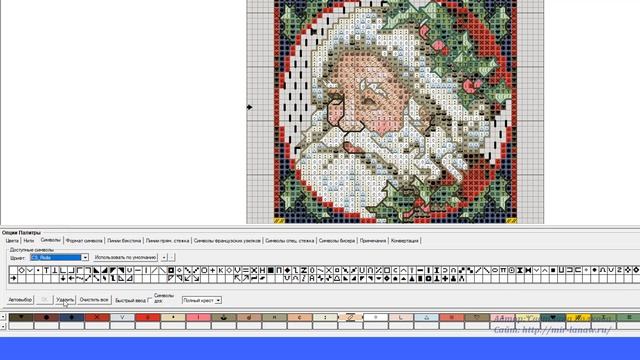This screenshot has width=640, height=360.
Task: Choose the letter K symbol
Action: [221, 270]
